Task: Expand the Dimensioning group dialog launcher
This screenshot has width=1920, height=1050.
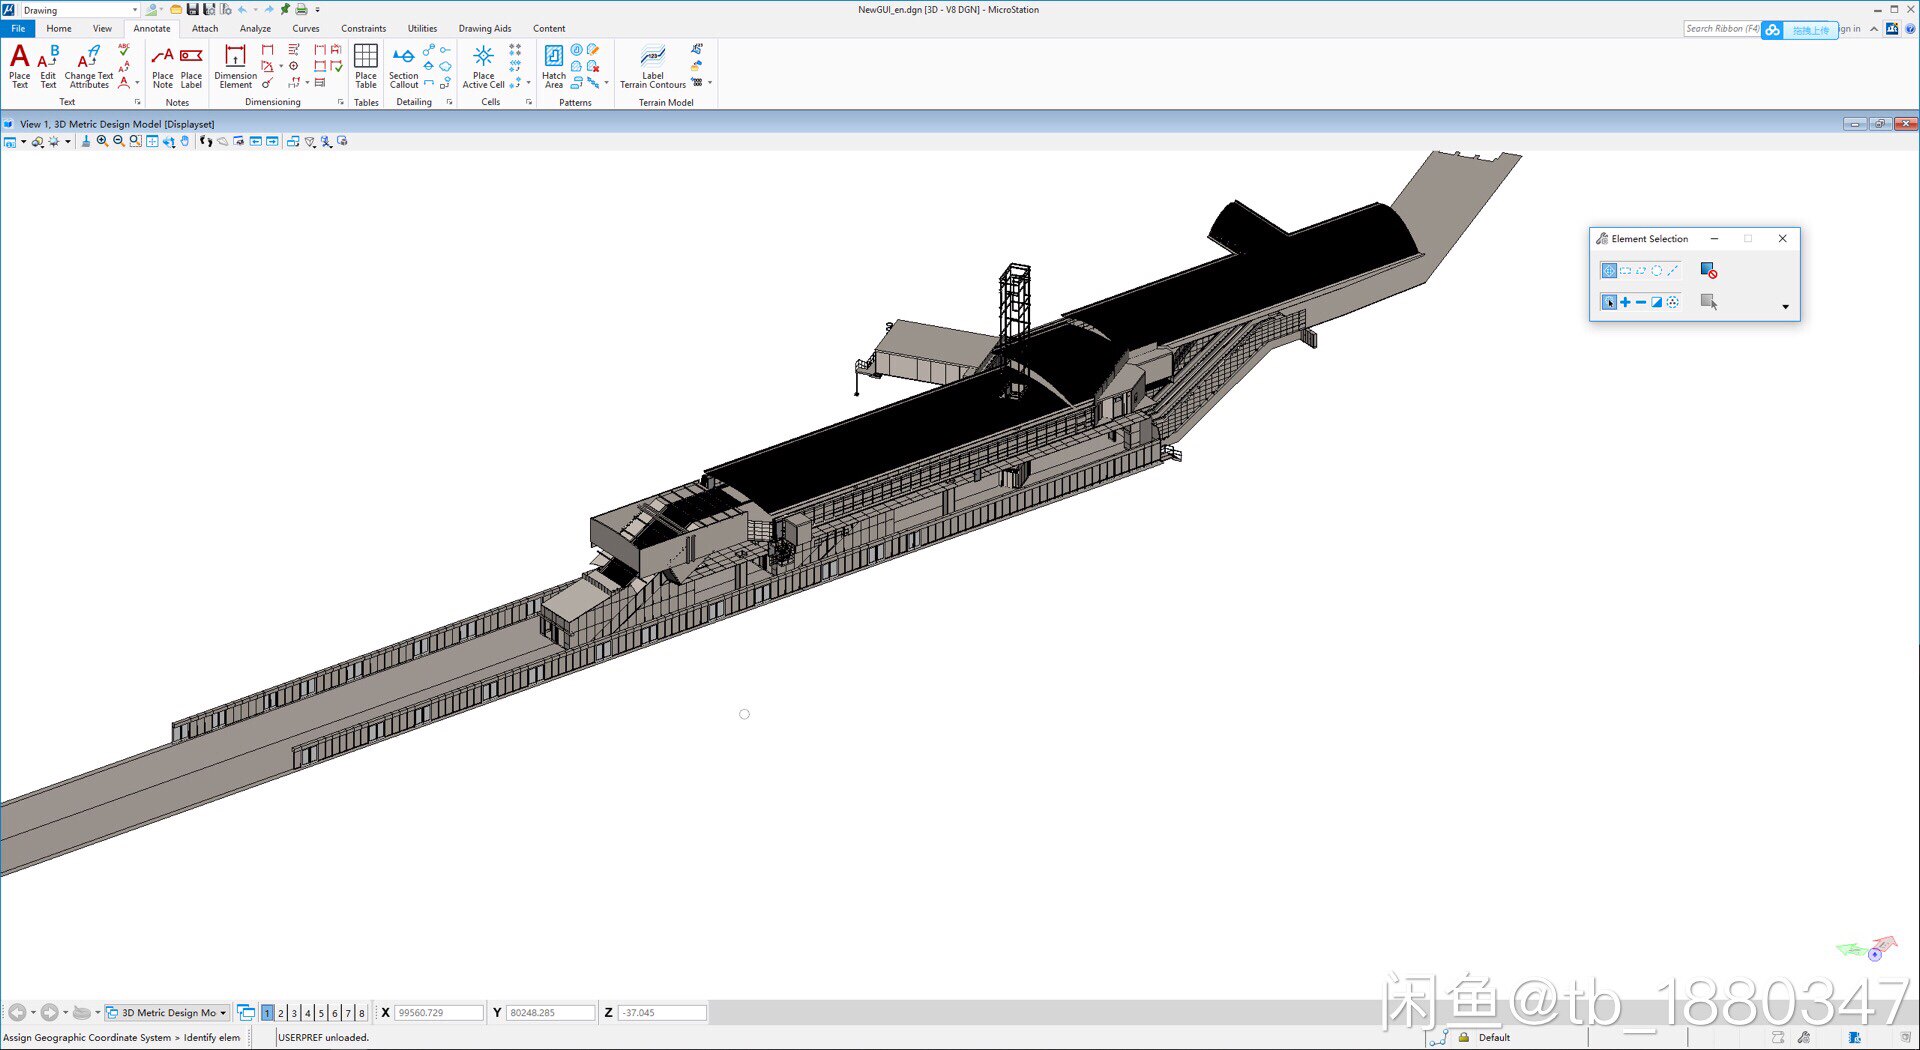Action: click(x=340, y=102)
